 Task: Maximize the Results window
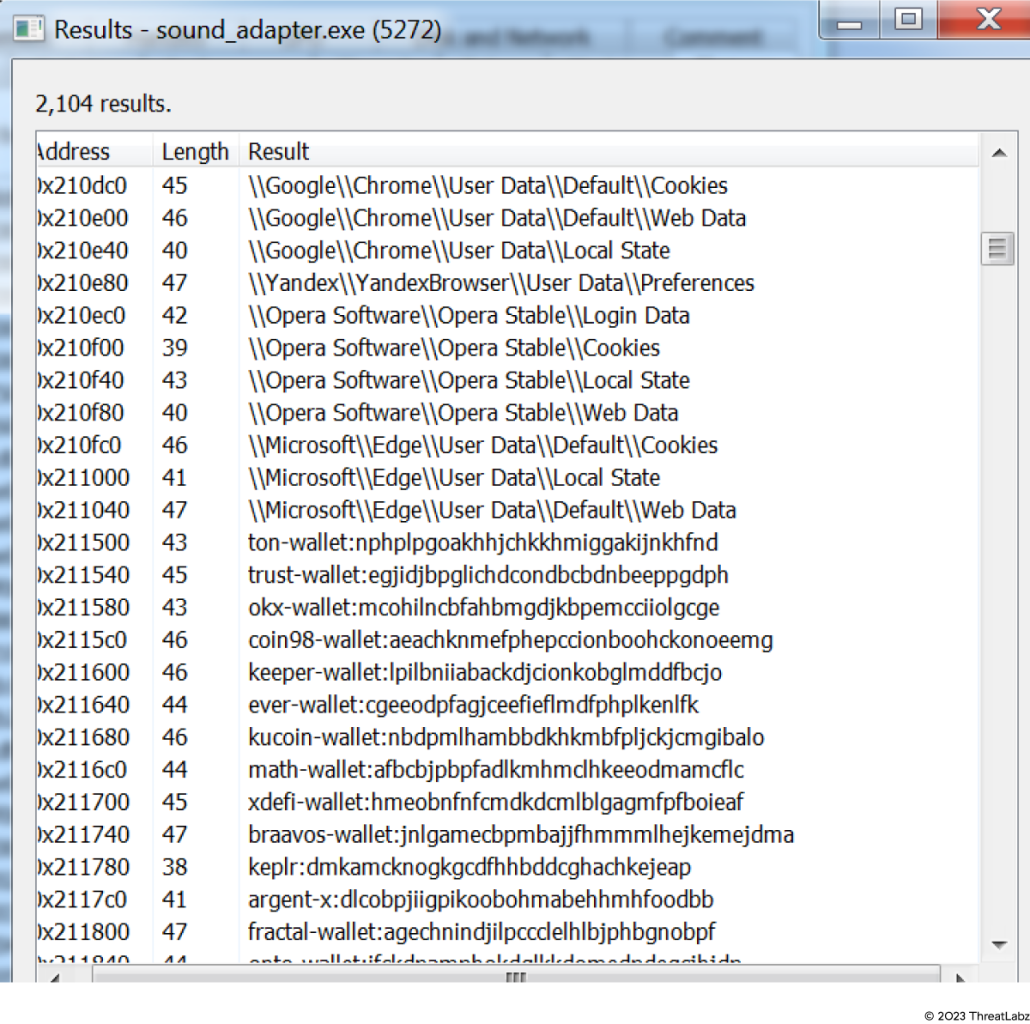coord(908,19)
